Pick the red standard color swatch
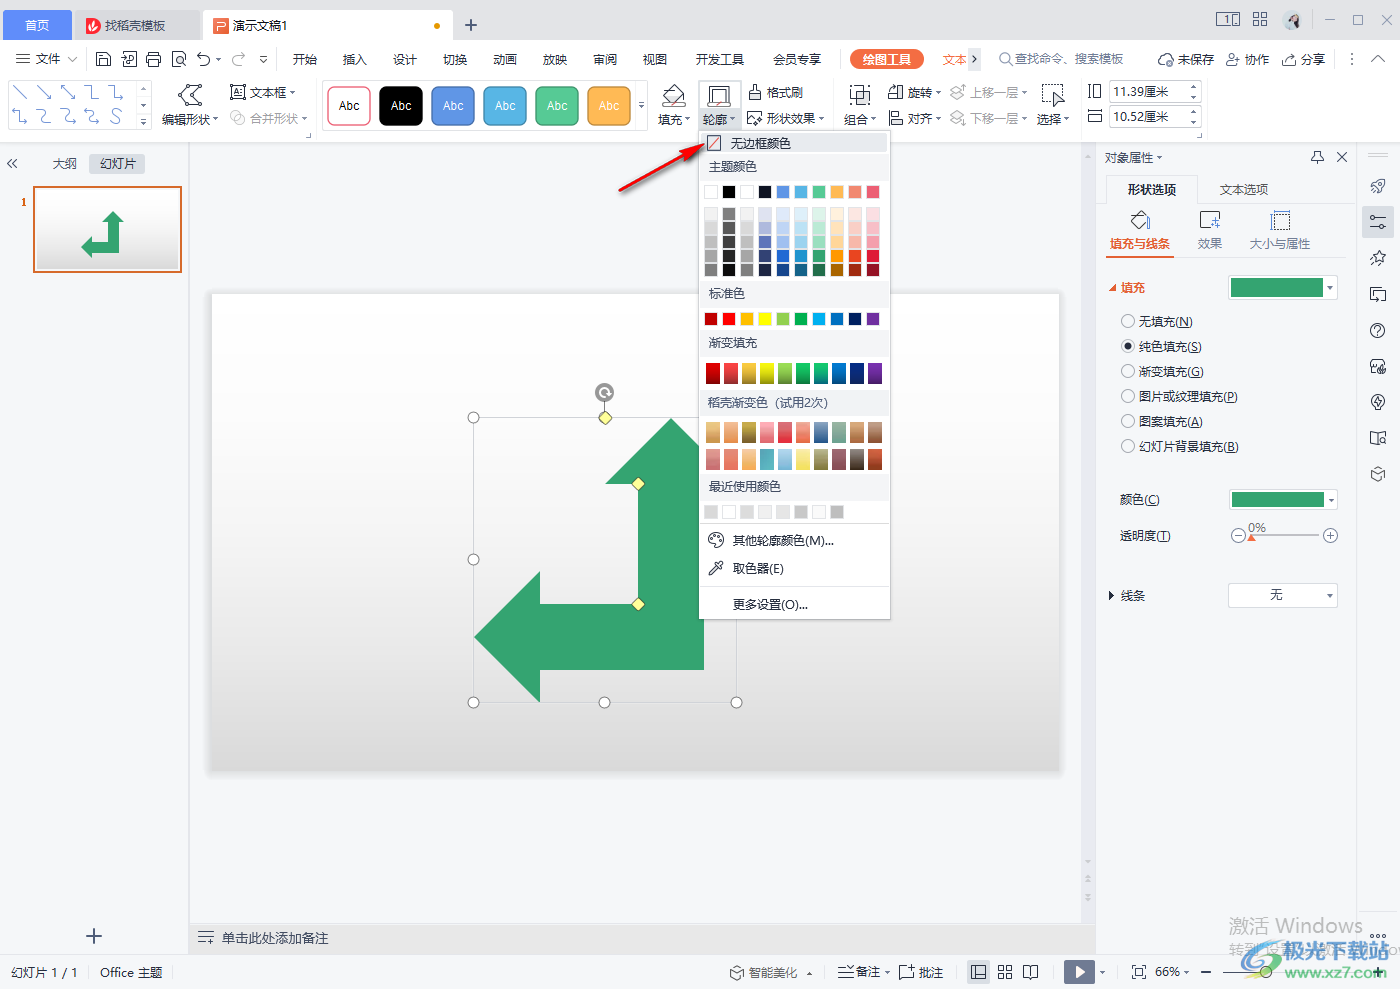Viewport: 1400px width, 989px height. (x=729, y=319)
